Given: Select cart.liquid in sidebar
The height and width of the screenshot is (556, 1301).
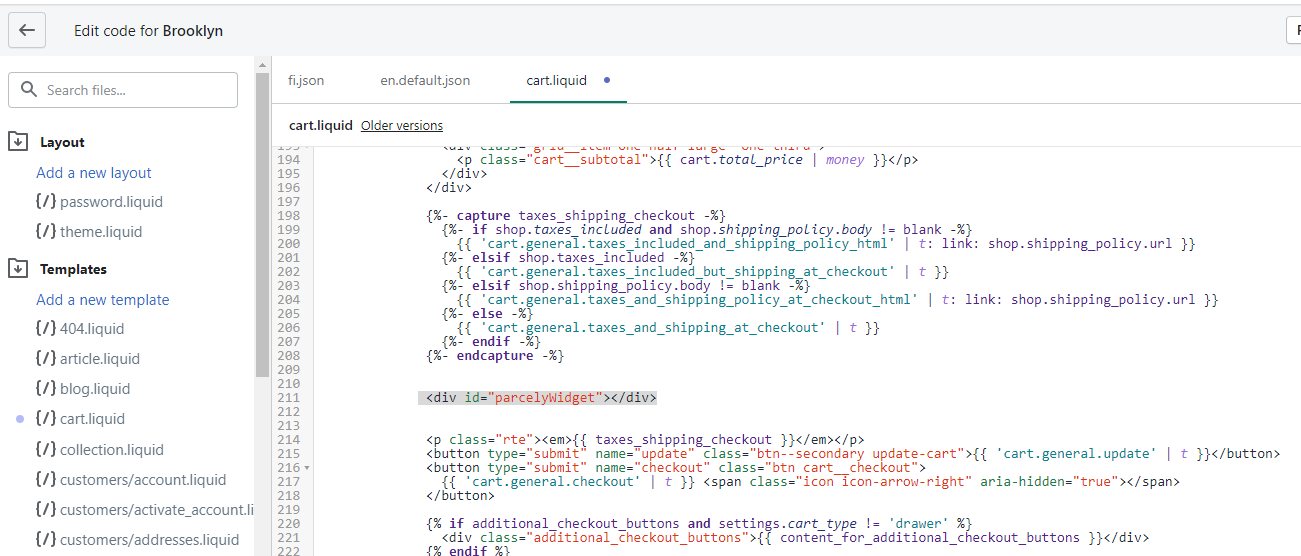Looking at the screenshot, I should (92, 419).
